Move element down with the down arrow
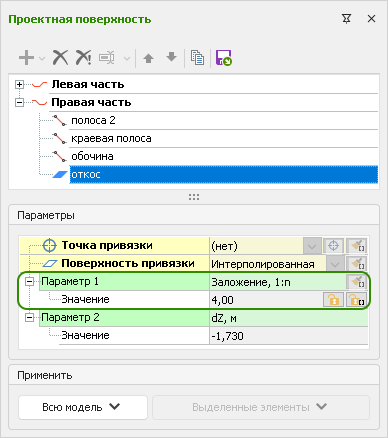This screenshot has height=438, width=388. pos(171,57)
